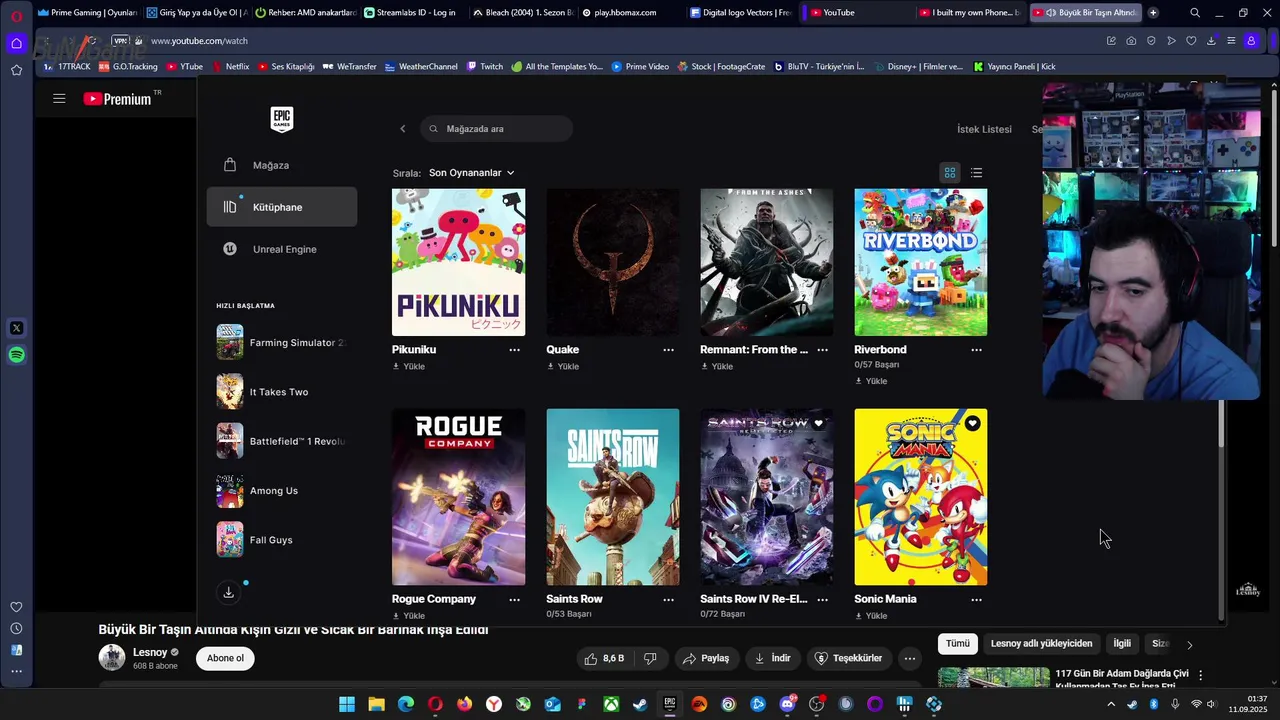Open the YouTube guide hamburger menu
This screenshot has width=1280, height=720.
(59, 98)
